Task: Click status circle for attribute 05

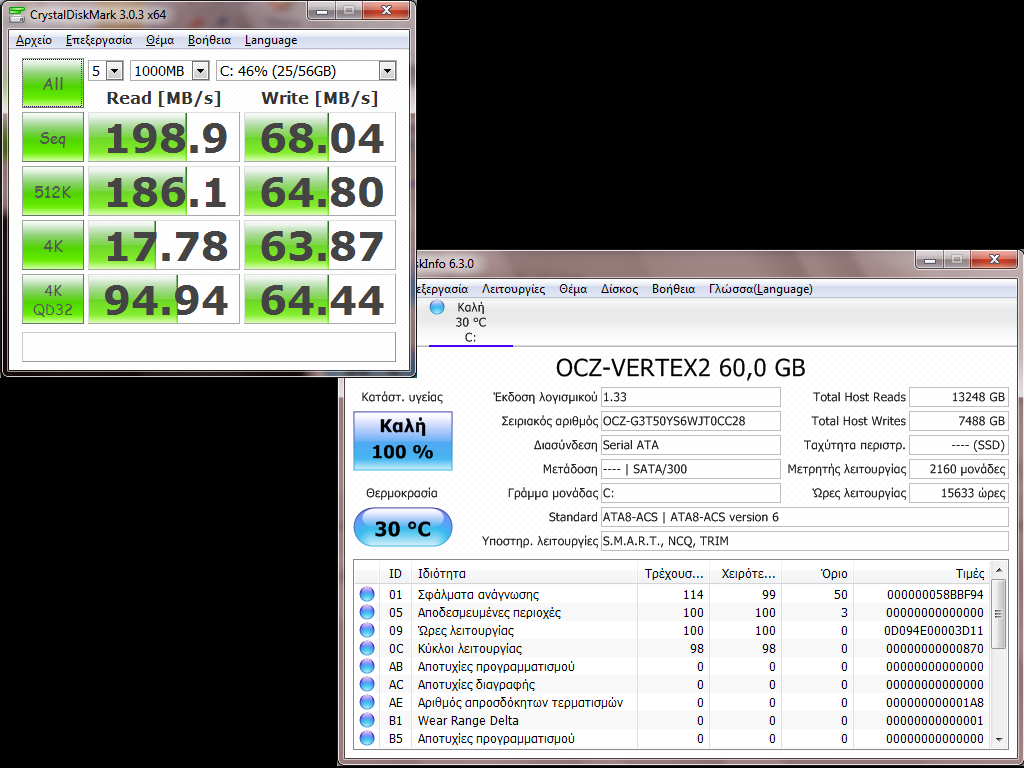Action: 367,613
